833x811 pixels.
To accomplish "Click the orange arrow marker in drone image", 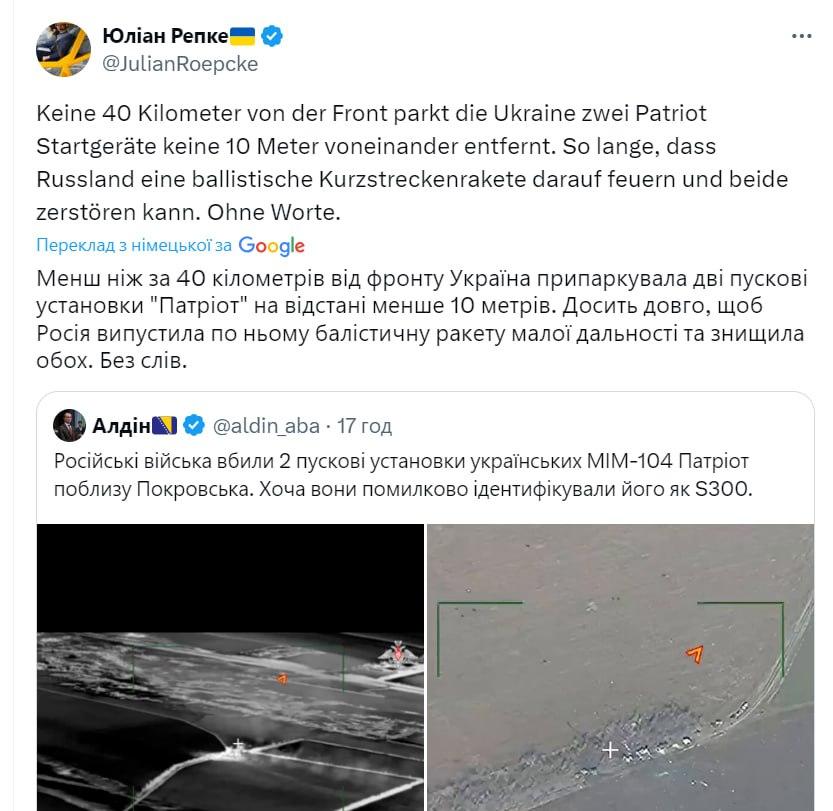I will point(695,654).
